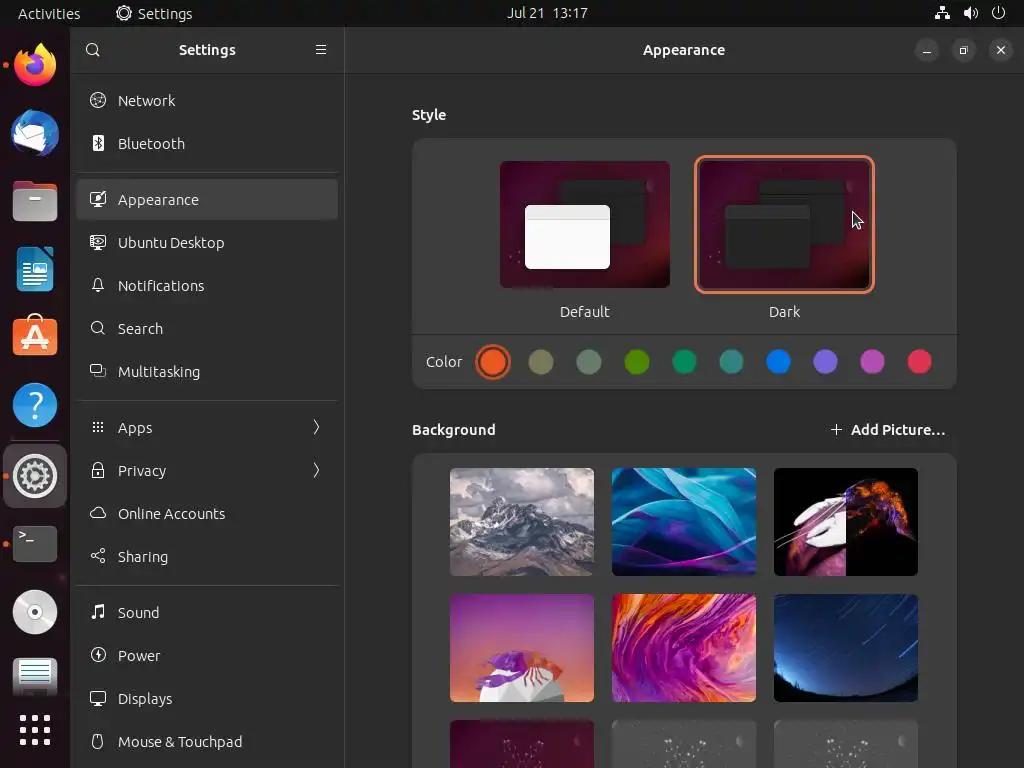Open the volume tray icon

coord(970,13)
